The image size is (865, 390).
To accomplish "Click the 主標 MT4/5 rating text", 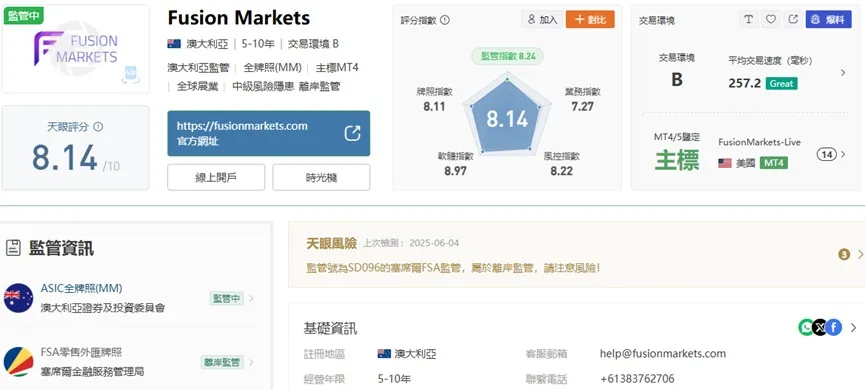I will [677, 160].
